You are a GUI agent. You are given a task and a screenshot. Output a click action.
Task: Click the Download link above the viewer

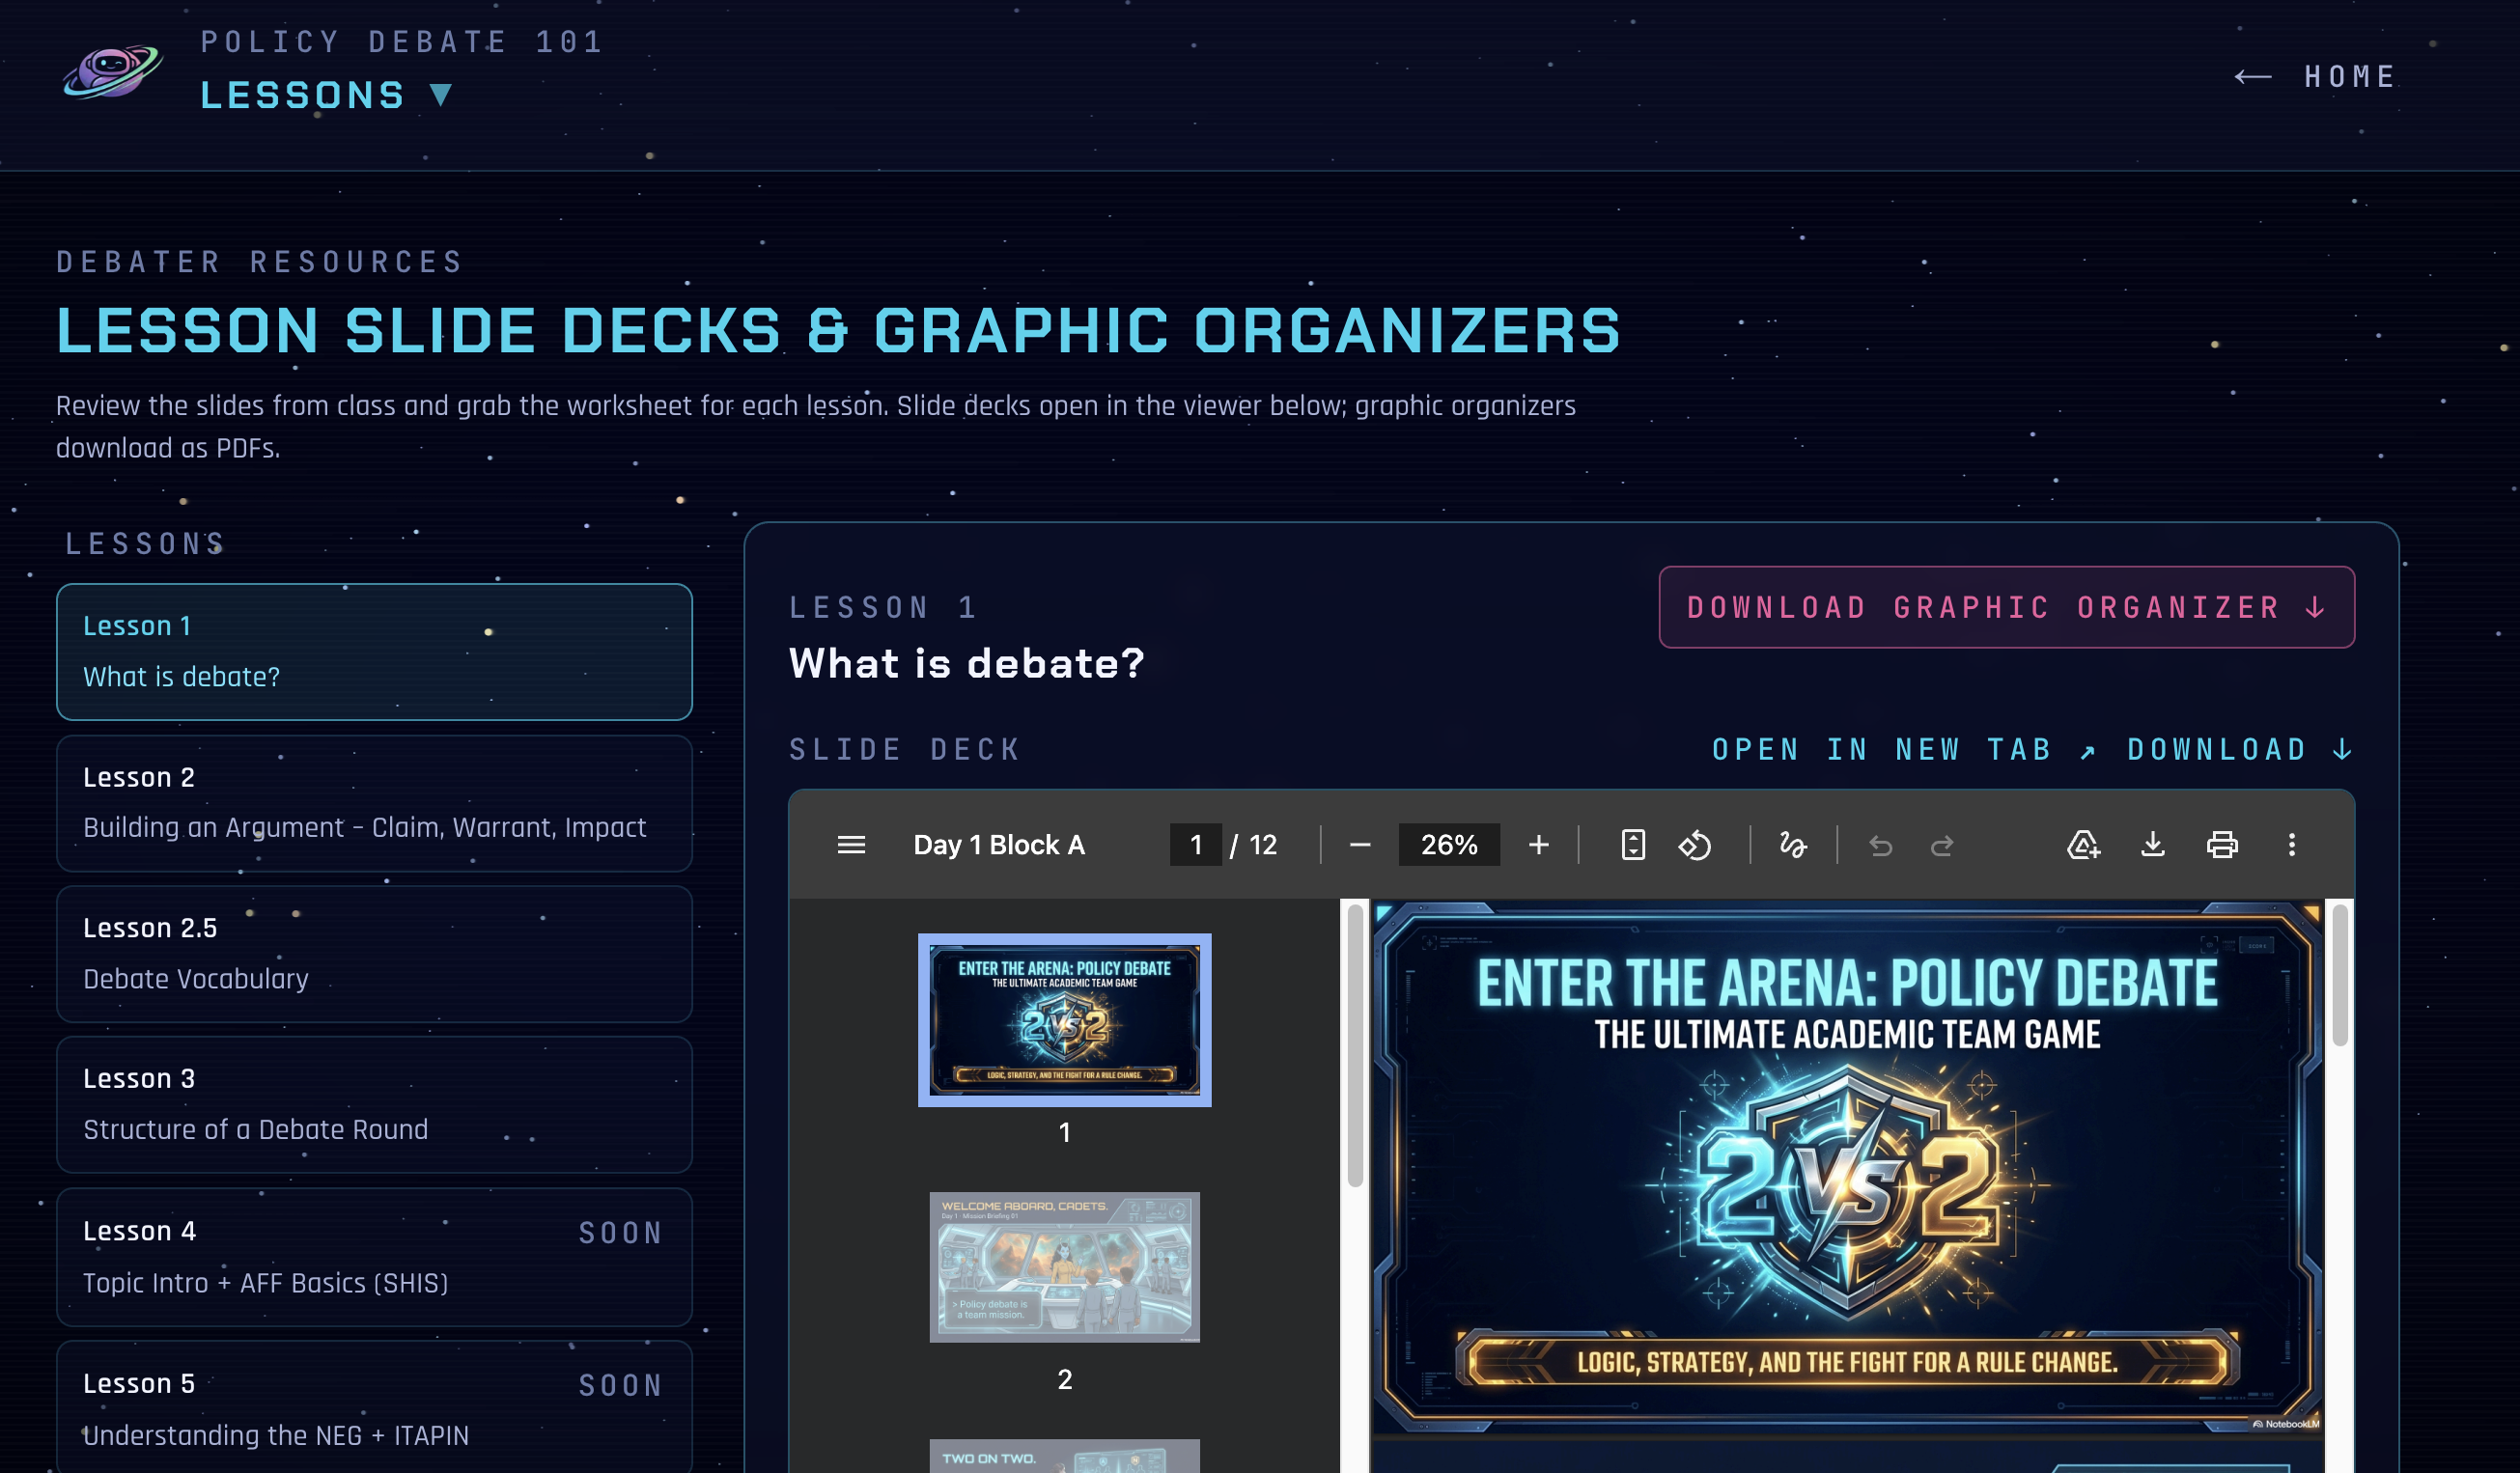point(2240,749)
